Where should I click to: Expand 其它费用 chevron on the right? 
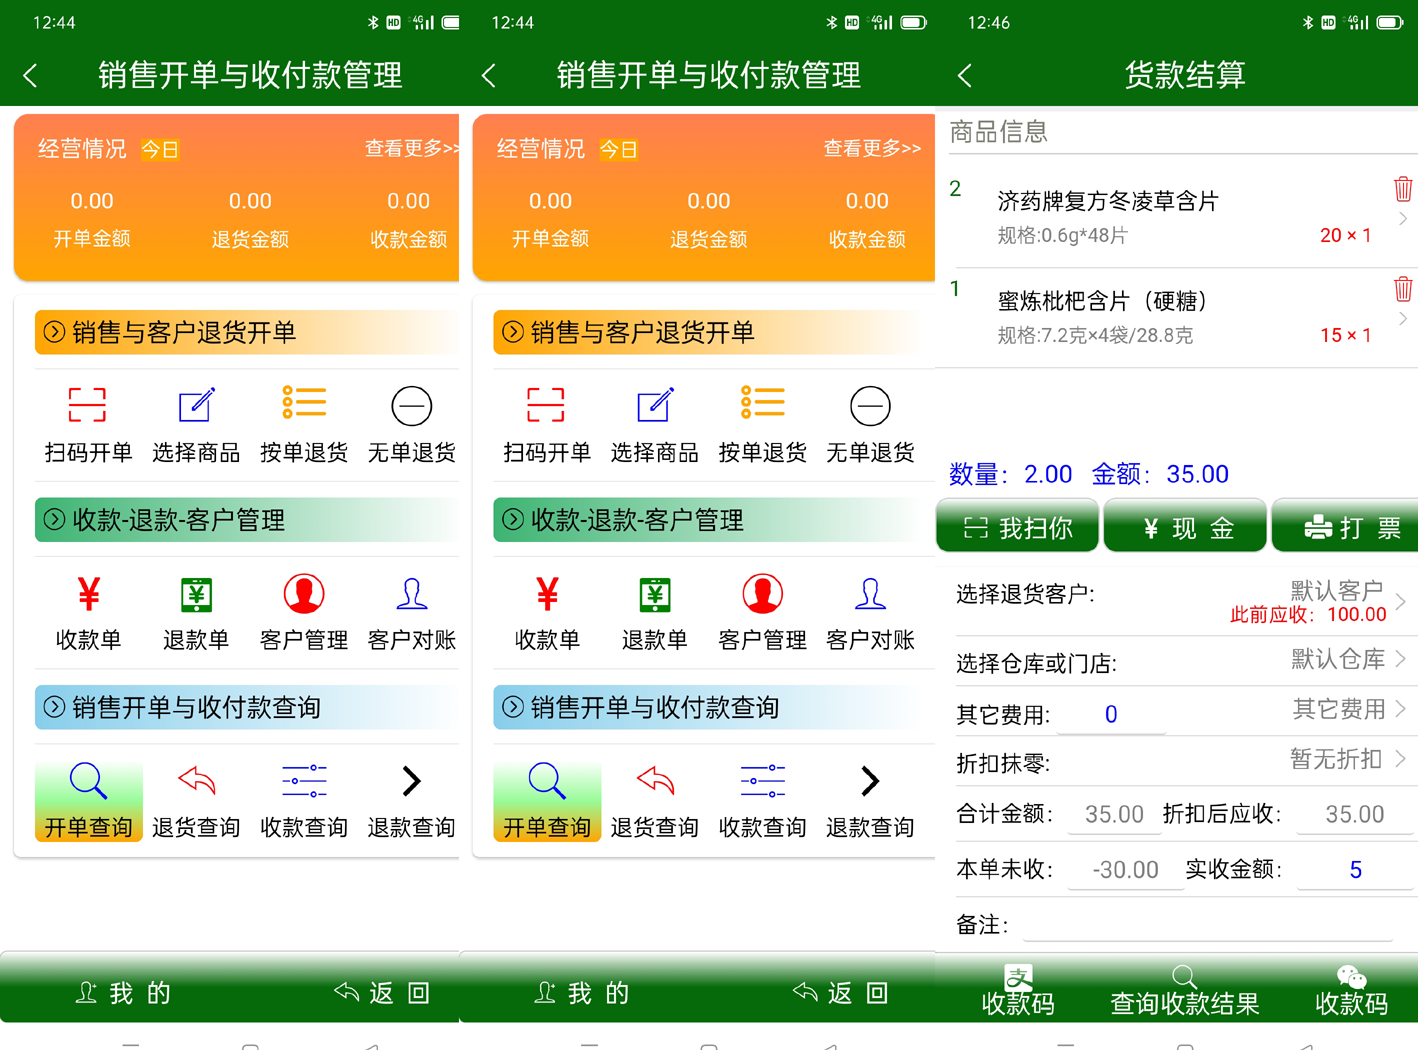1401,709
